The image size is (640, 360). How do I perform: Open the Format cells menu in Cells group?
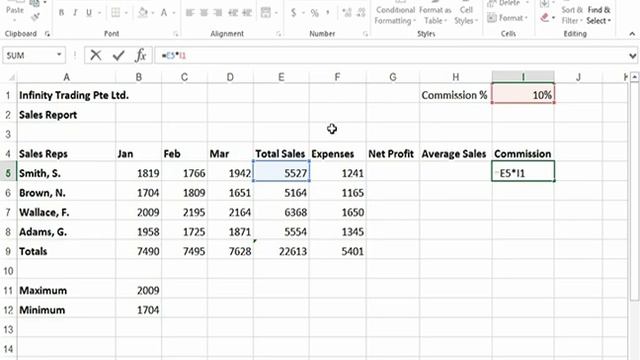(x=507, y=18)
